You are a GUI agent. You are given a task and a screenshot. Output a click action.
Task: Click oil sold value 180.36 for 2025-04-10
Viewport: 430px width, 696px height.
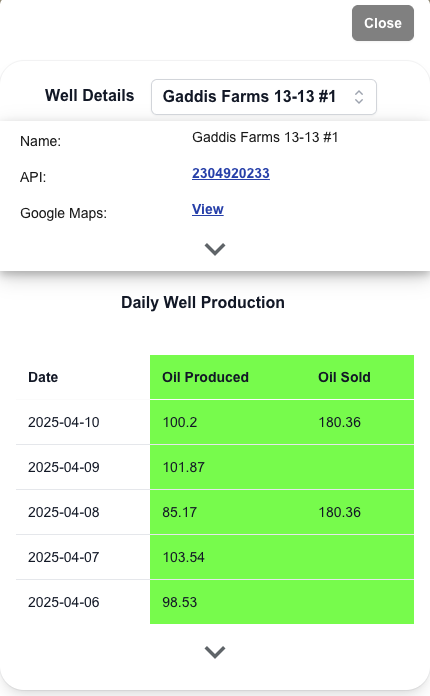(x=339, y=422)
